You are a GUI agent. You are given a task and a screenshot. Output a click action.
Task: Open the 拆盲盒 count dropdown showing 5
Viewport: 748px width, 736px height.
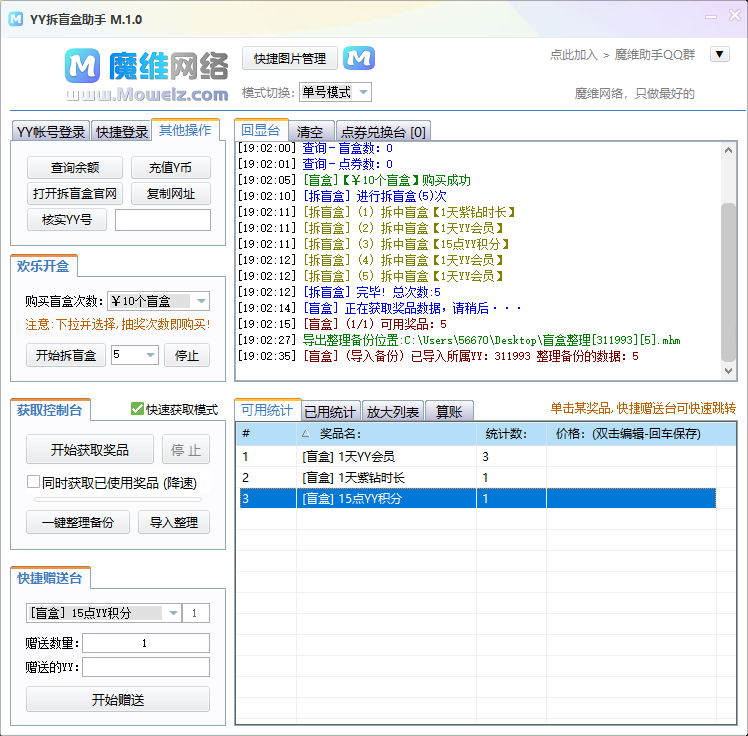(x=135, y=355)
